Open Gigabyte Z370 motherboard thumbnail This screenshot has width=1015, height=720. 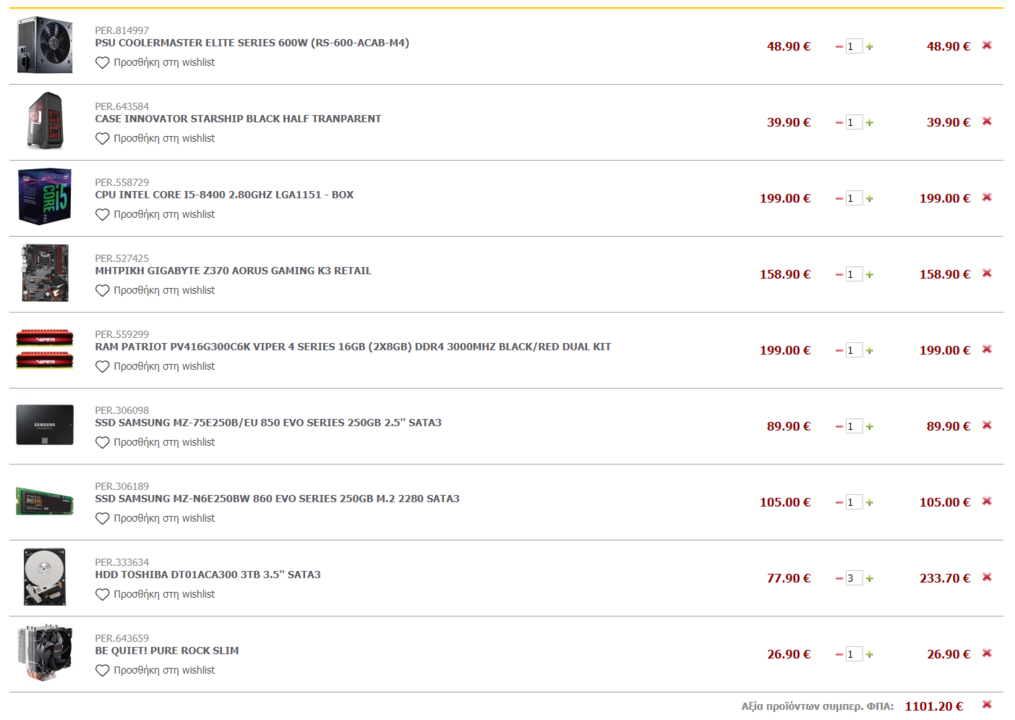click(45, 273)
